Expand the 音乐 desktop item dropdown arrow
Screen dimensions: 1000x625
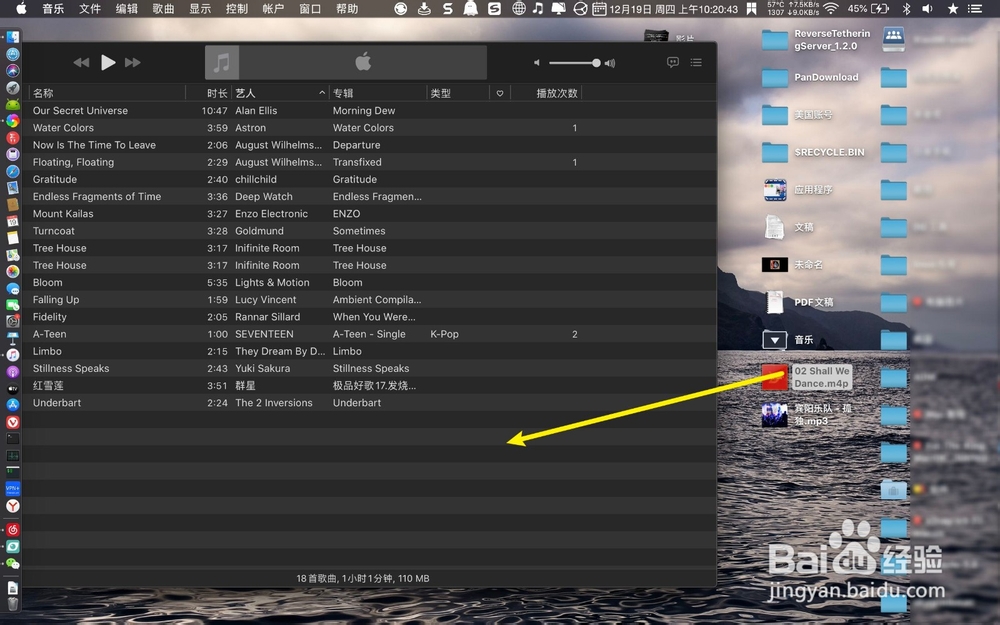coord(774,339)
